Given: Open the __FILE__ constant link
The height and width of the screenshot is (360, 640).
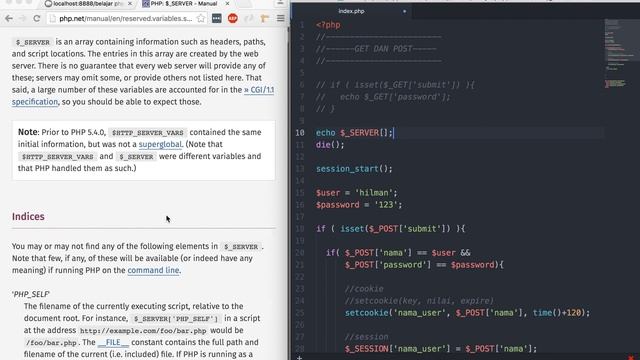Looking at the screenshot, I should [x=113, y=342].
